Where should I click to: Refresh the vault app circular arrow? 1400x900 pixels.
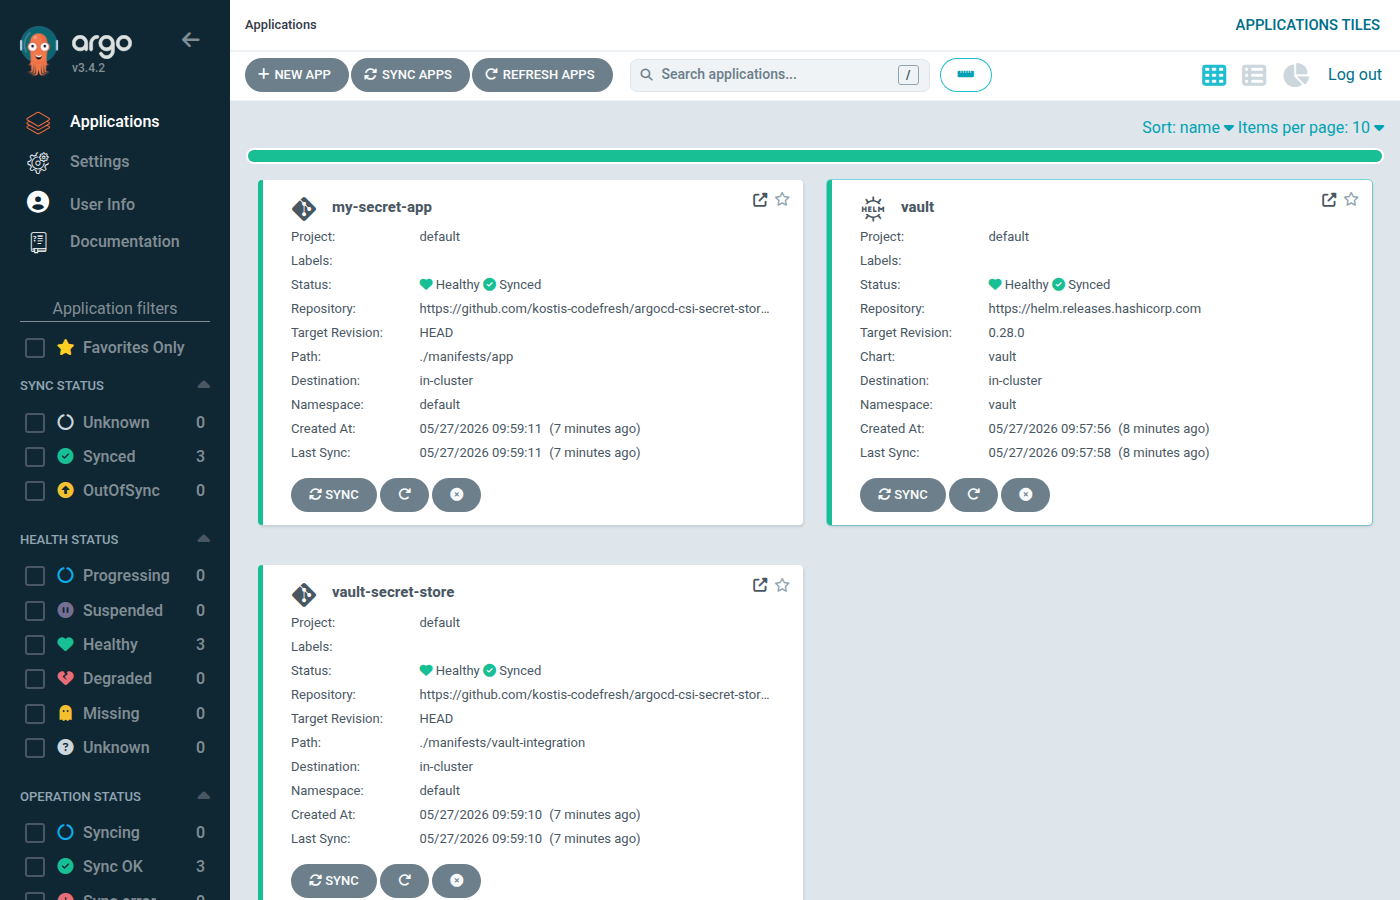click(974, 495)
